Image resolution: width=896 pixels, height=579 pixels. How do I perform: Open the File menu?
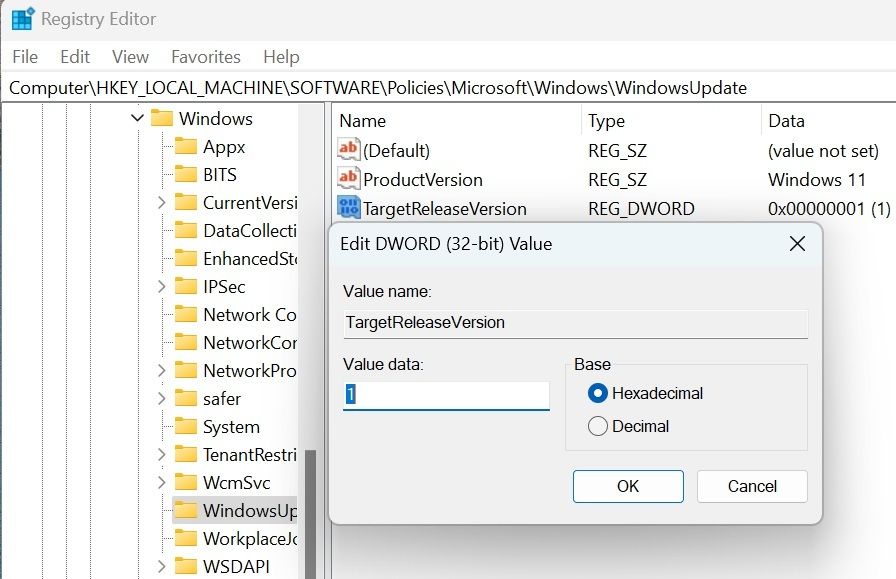(x=25, y=57)
